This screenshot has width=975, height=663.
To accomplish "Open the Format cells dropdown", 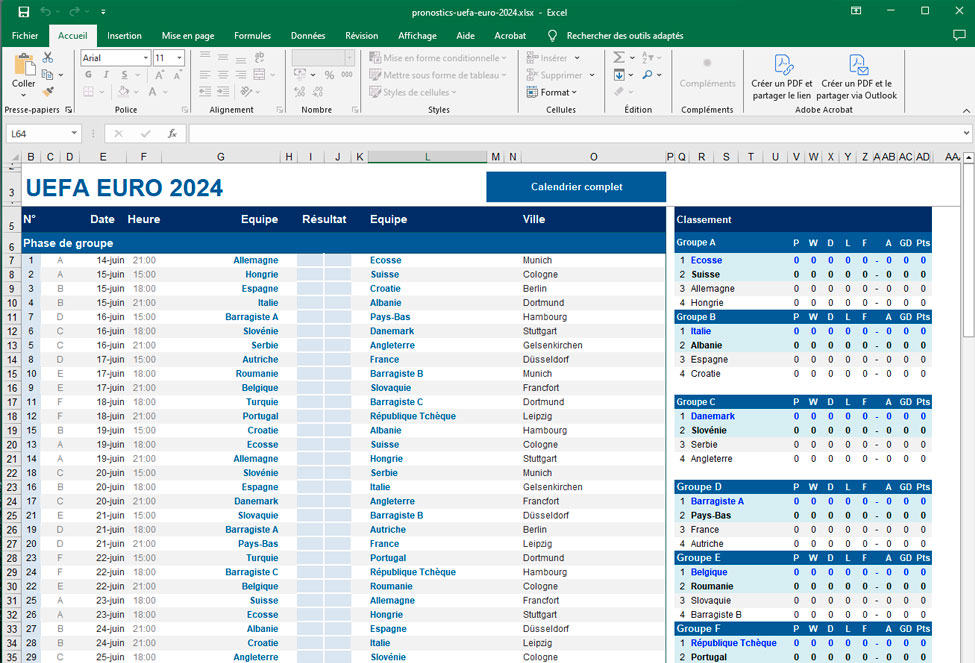I will pyautogui.click(x=552, y=92).
